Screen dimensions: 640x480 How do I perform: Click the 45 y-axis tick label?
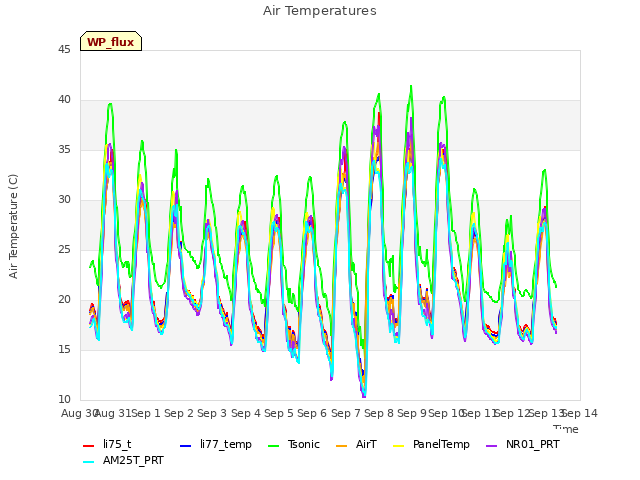pos(64,50)
